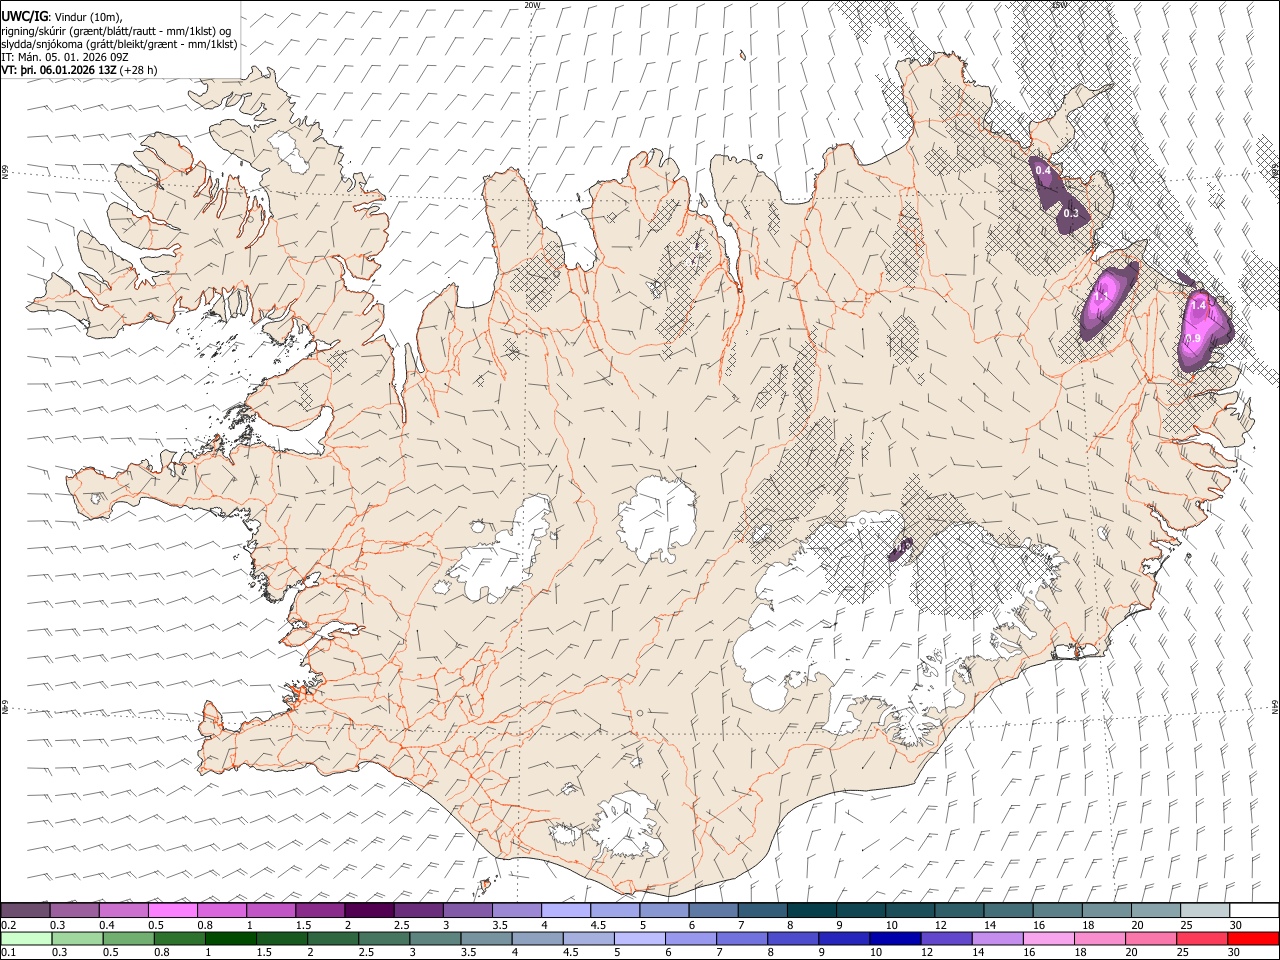Image resolution: width=1280 pixels, height=960 pixels.
Task: Click the 0.3 snowfall value on the map
Action: [x=1071, y=213]
